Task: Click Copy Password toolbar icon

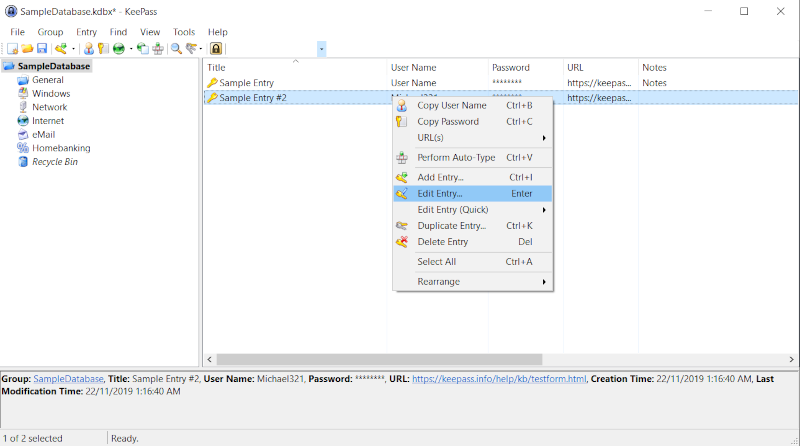Action: click(x=103, y=49)
